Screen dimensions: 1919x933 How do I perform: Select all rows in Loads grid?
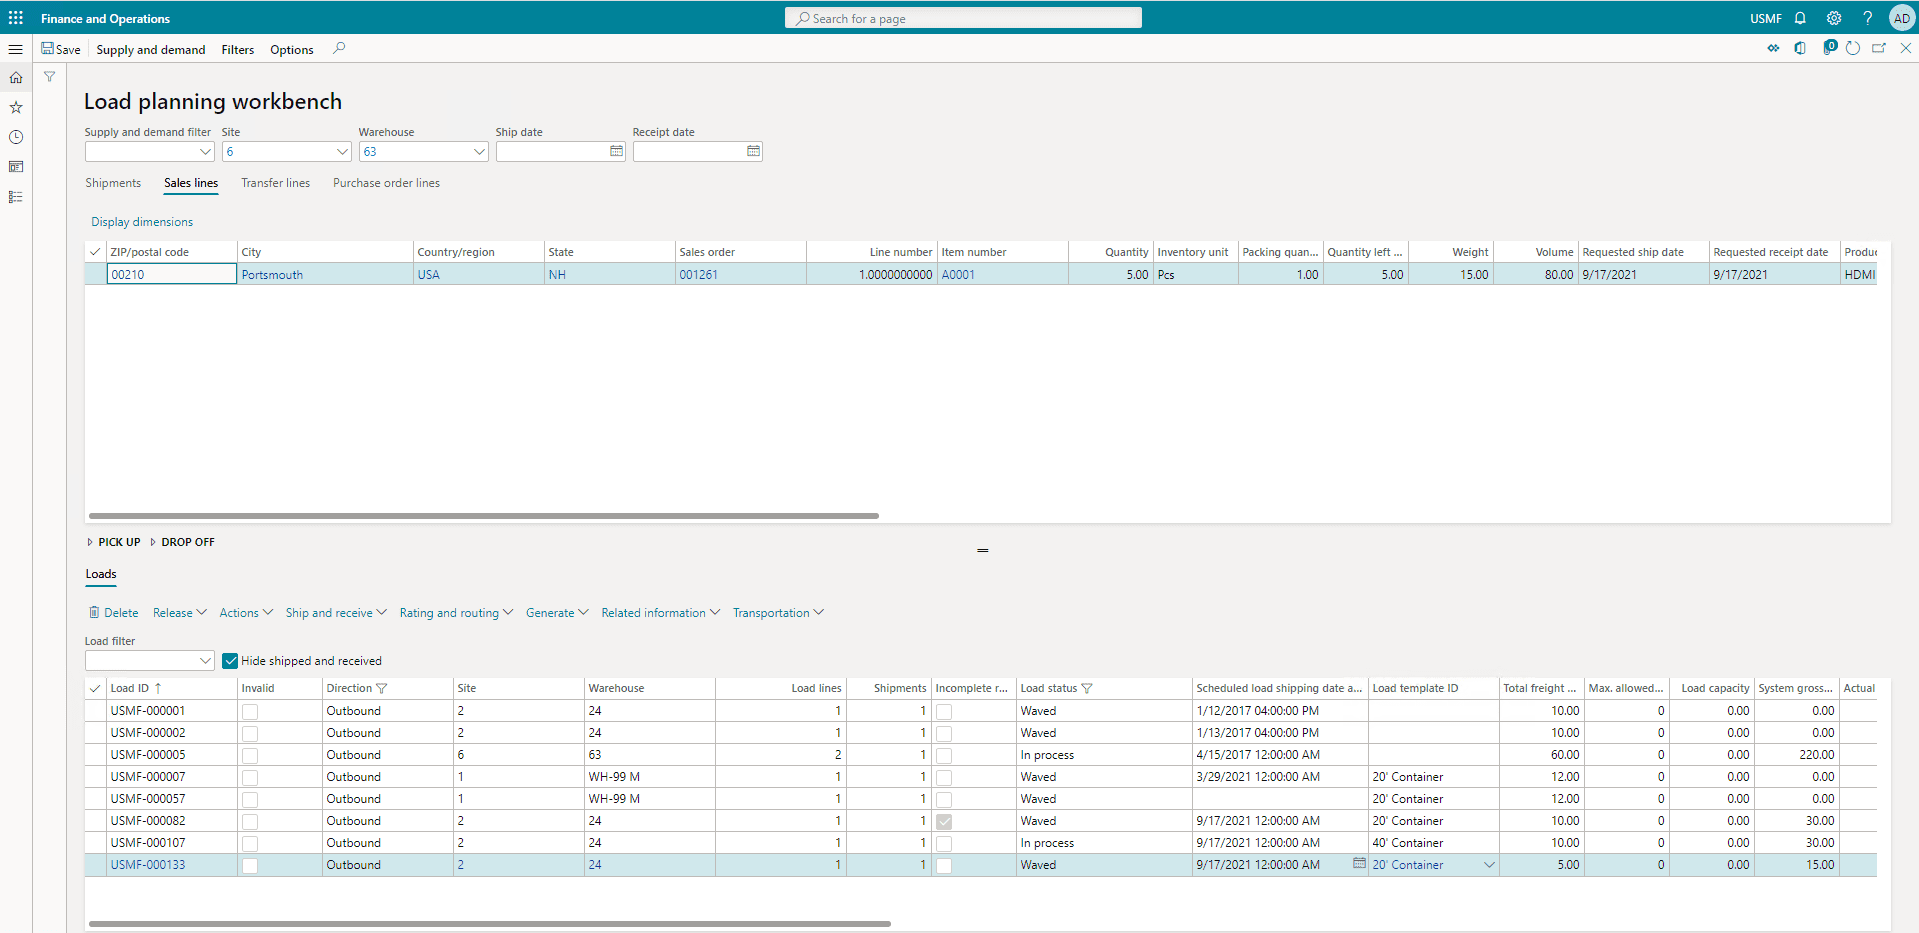pyautogui.click(x=95, y=688)
